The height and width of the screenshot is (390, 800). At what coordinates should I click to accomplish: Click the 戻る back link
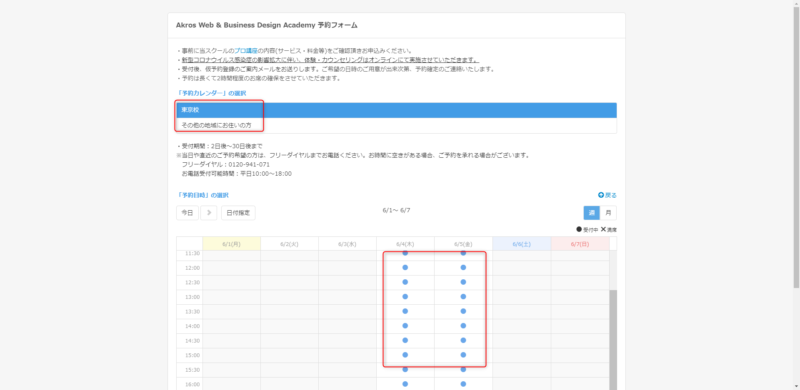pyautogui.click(x=608, y=195)
